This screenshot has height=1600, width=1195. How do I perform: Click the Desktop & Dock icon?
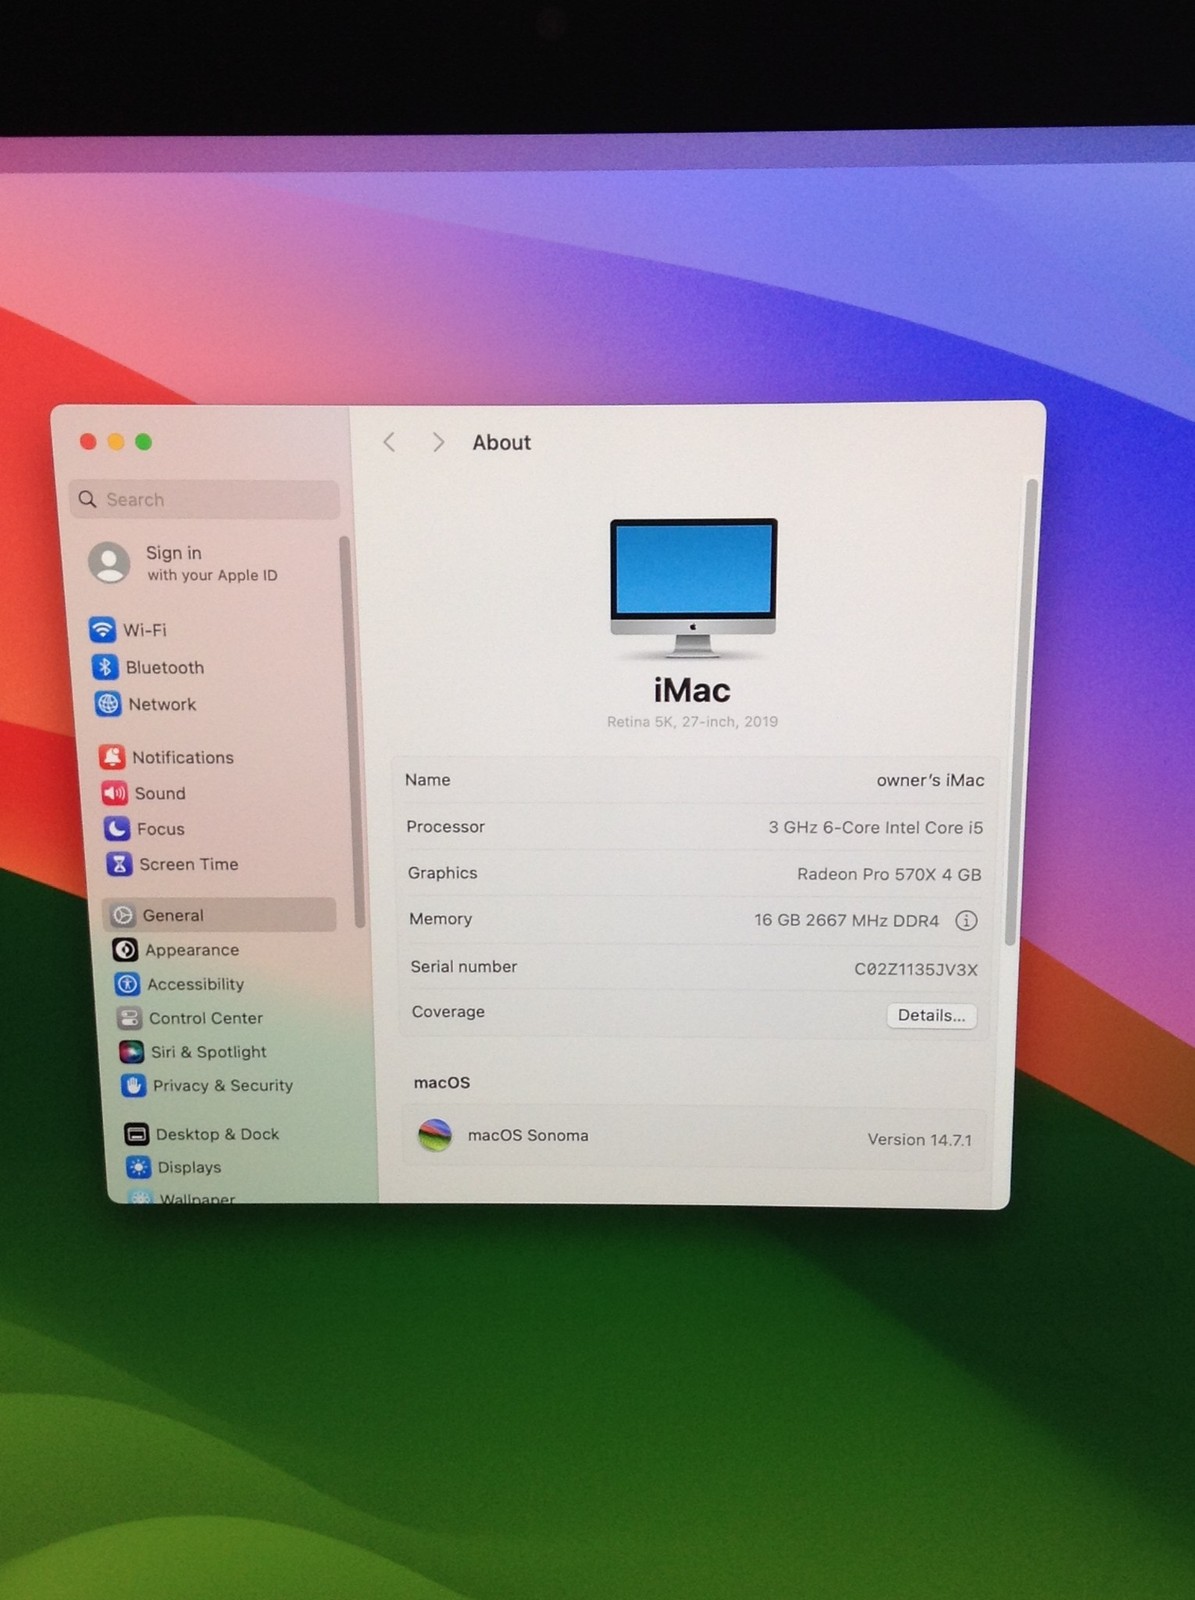136,1134
